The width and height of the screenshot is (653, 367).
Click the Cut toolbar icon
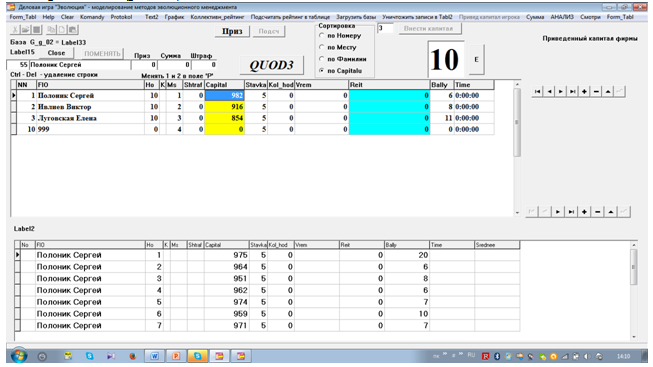tap(15, 30)
